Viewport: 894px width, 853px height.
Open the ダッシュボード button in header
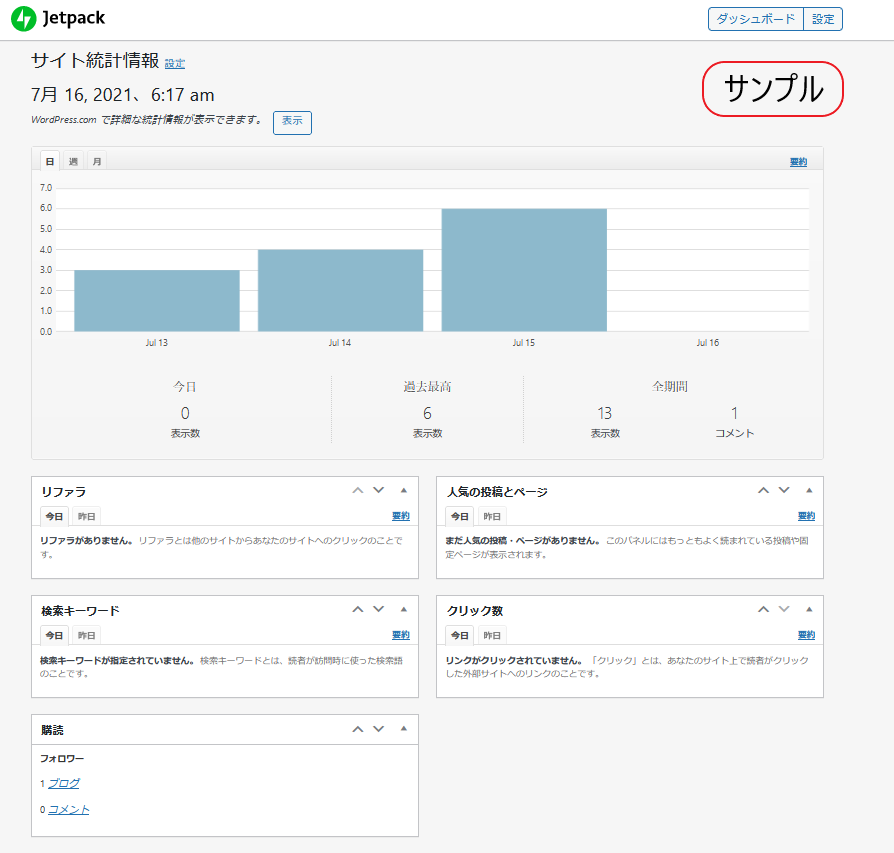coord(755,19)
